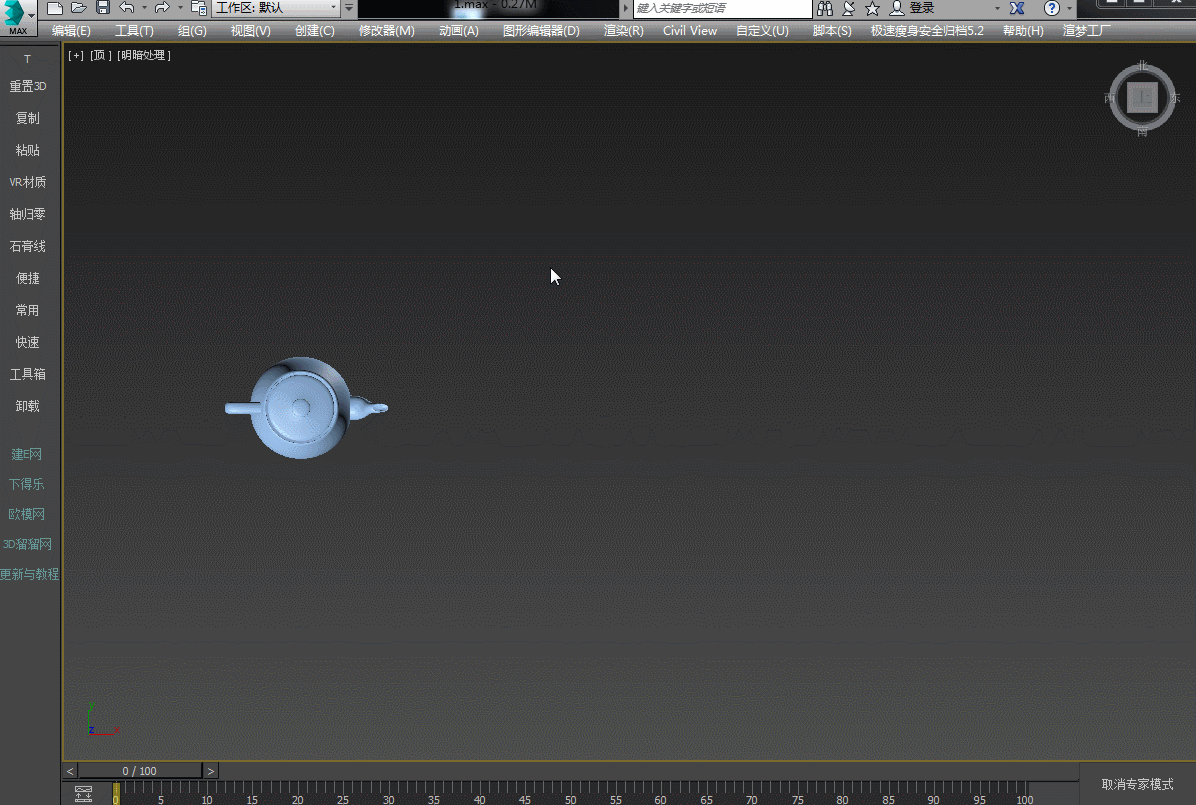Viewport: 1196px width, 805px height.
Task: Click the 取消专家模式 button
Action: click(x=1137, y=784)
